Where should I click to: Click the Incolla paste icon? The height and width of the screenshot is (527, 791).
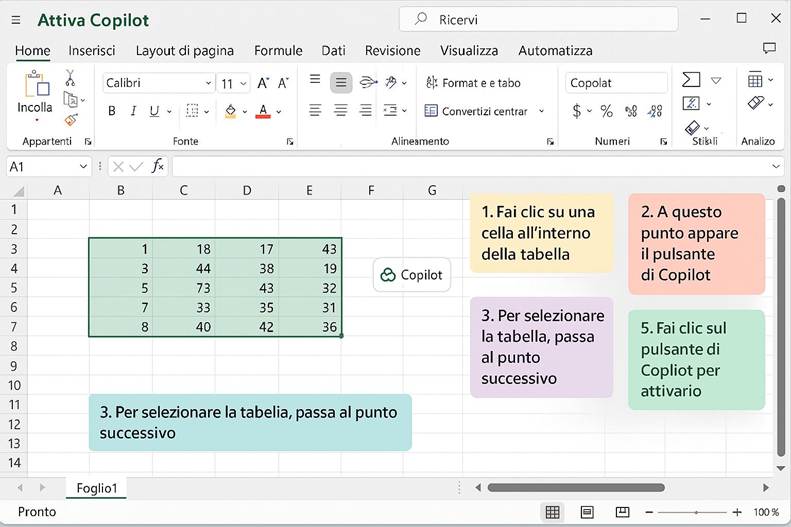point(37,83)
